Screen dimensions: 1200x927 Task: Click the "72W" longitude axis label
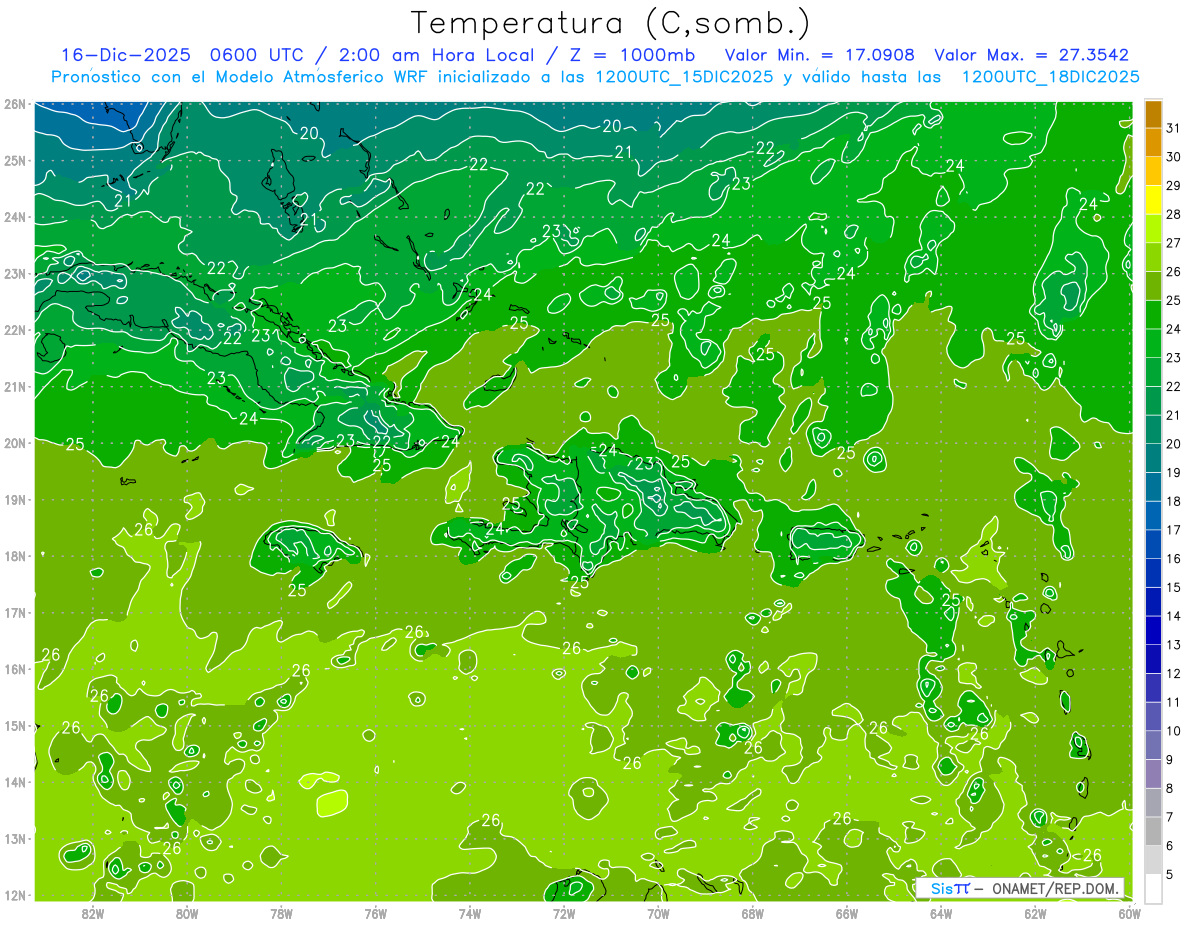point(564,913)
